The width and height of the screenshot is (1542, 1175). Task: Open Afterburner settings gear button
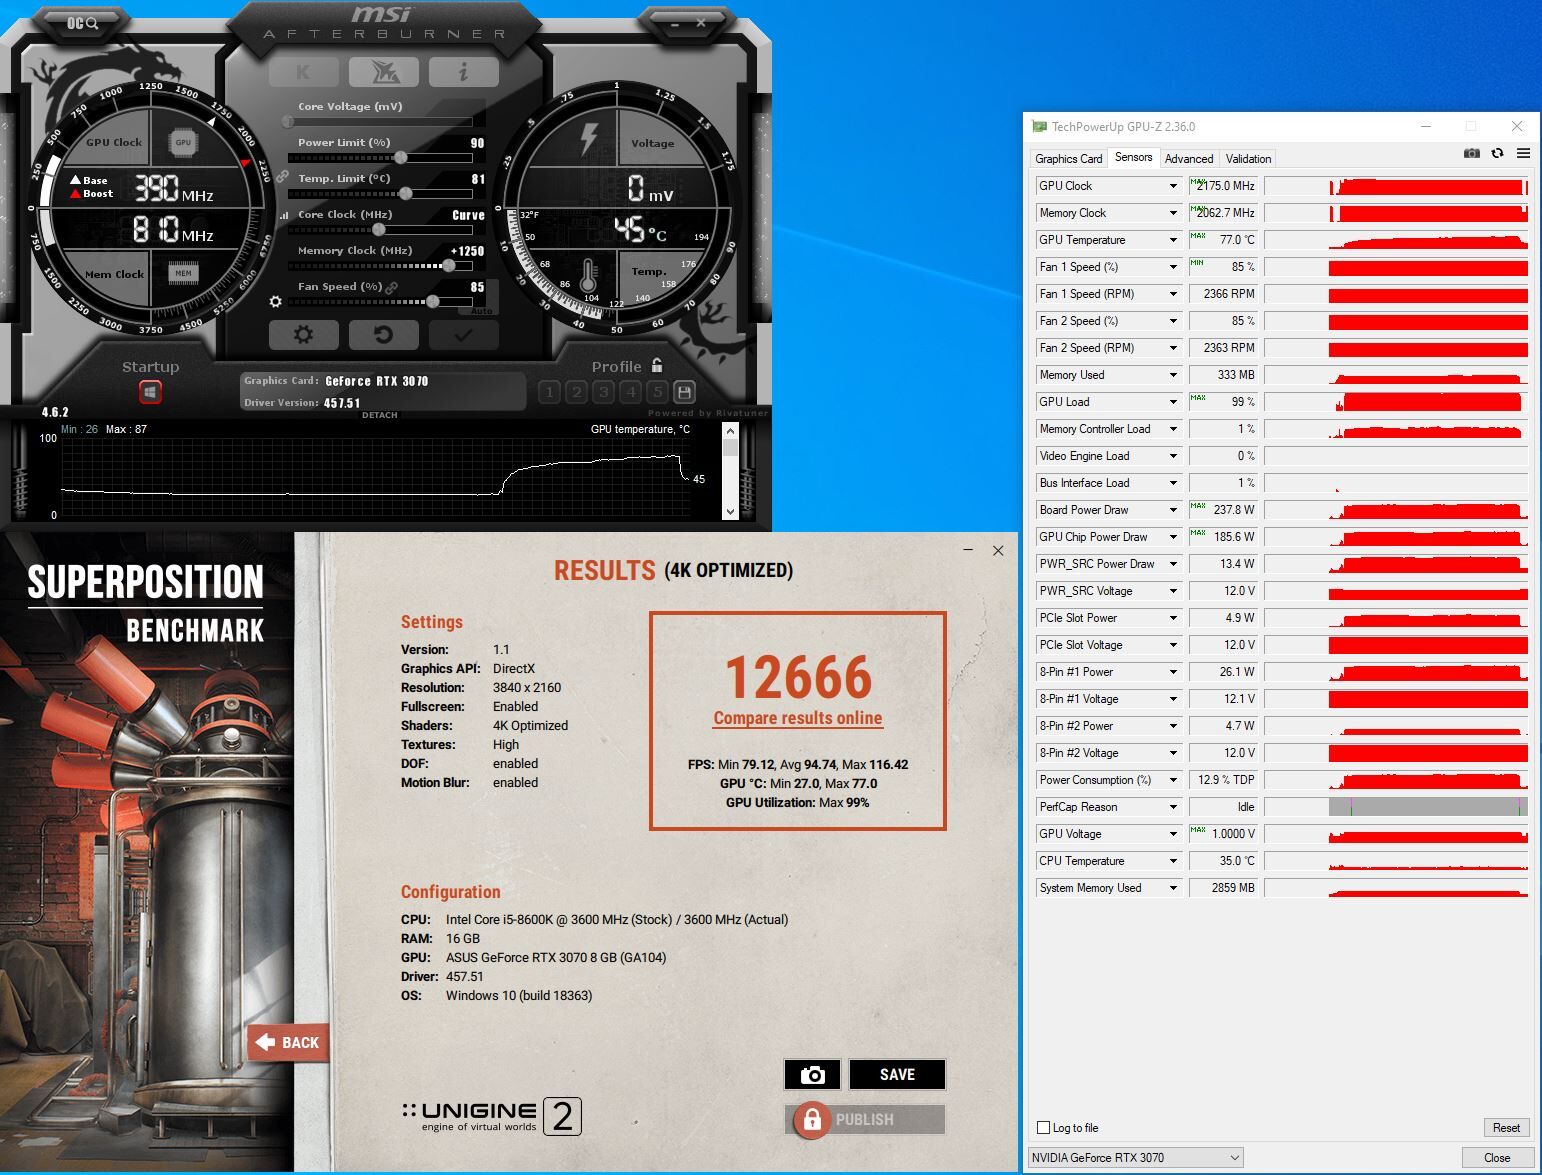(x=304, y=334)
